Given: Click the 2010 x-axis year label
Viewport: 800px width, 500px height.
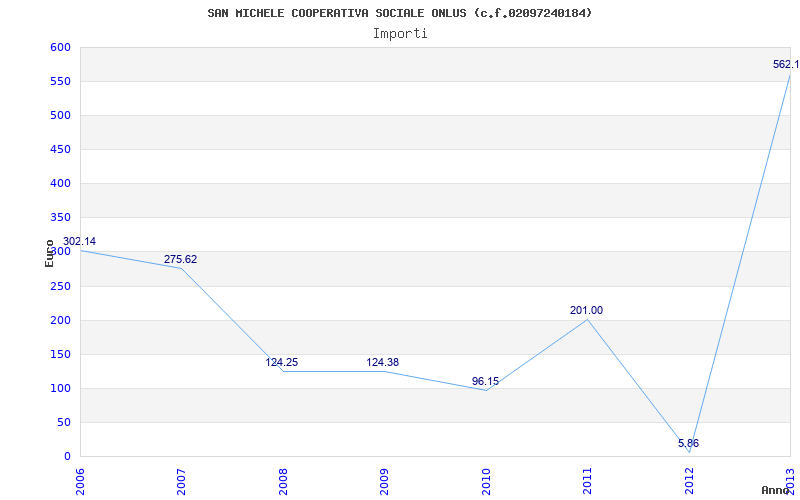Looking at the screenshot, I should 486,481.
